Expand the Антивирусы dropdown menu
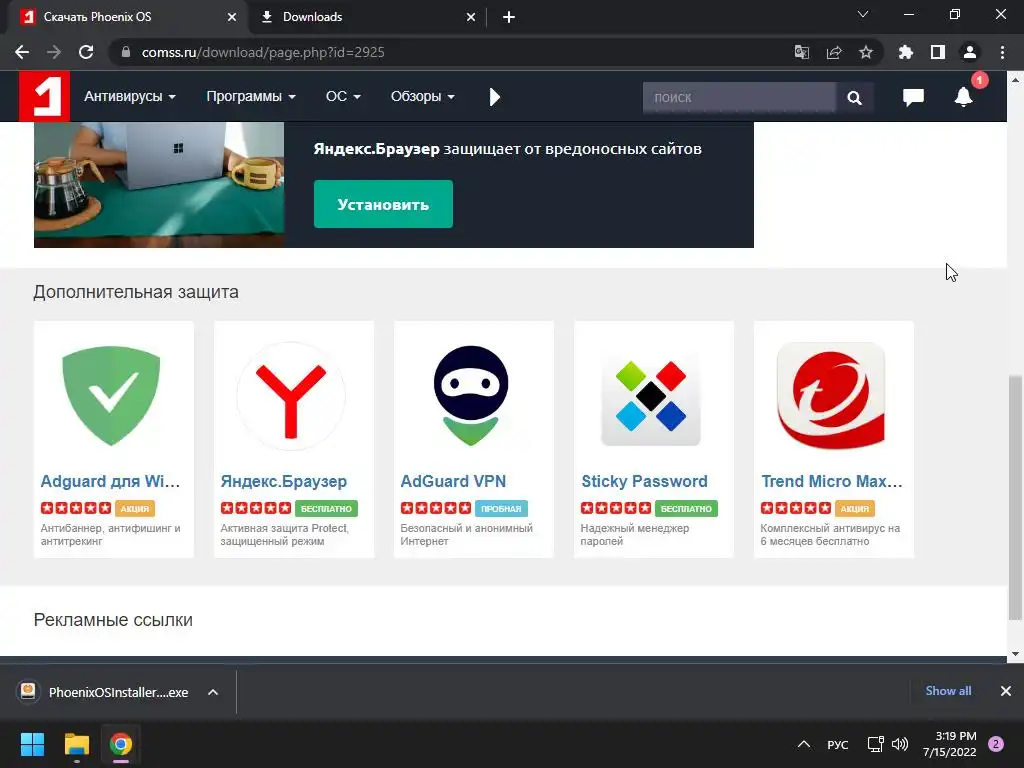 click(129, 97)
